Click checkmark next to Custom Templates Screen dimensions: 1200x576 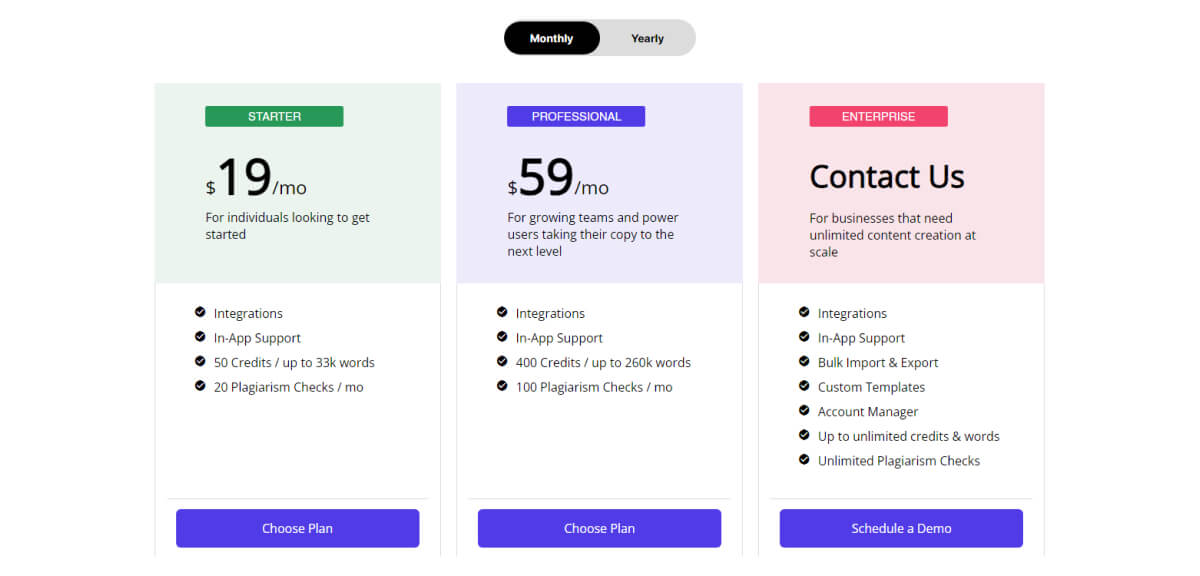(804, 386)
